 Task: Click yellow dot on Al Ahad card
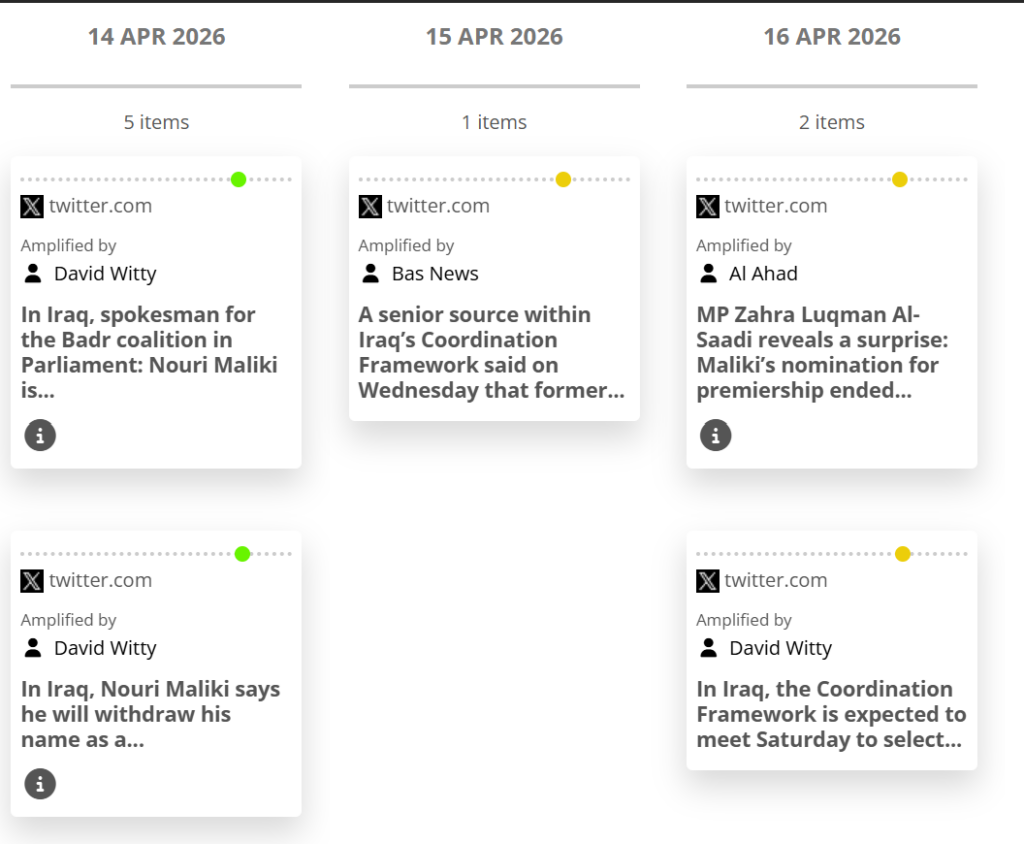(x=899, y=180)
